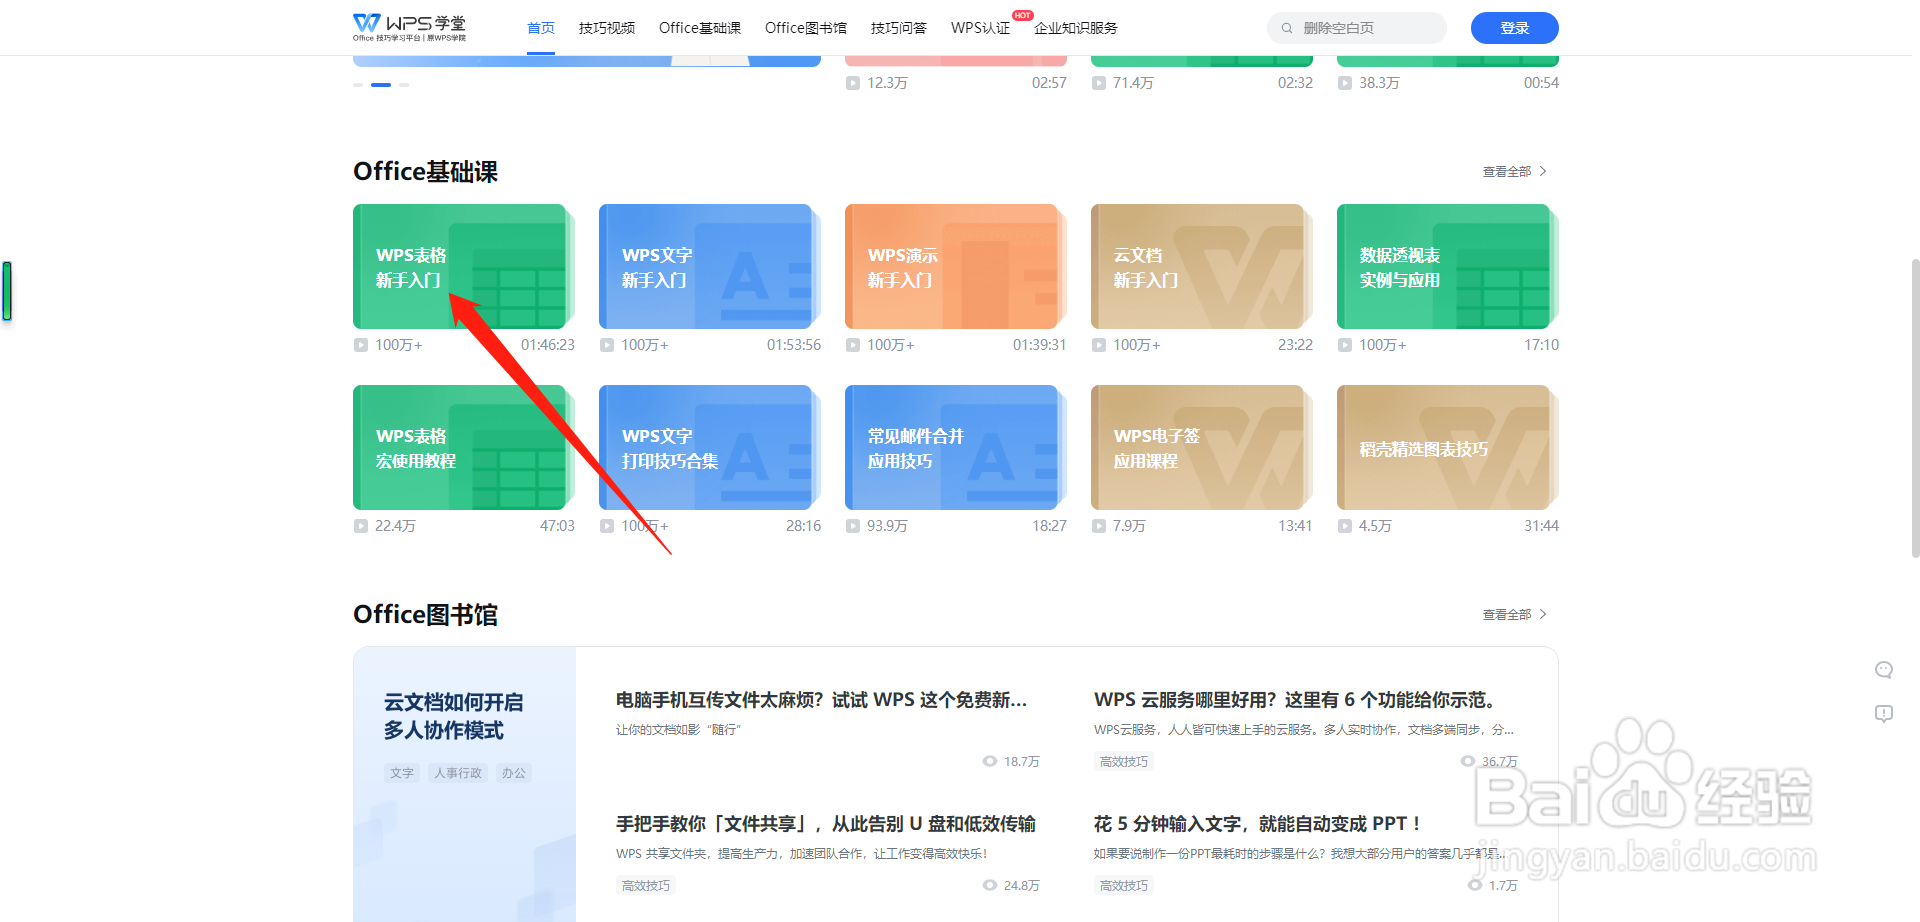Open the WPS表格 新手入门 course card
1920x922 pixels.
coord(464,267)
